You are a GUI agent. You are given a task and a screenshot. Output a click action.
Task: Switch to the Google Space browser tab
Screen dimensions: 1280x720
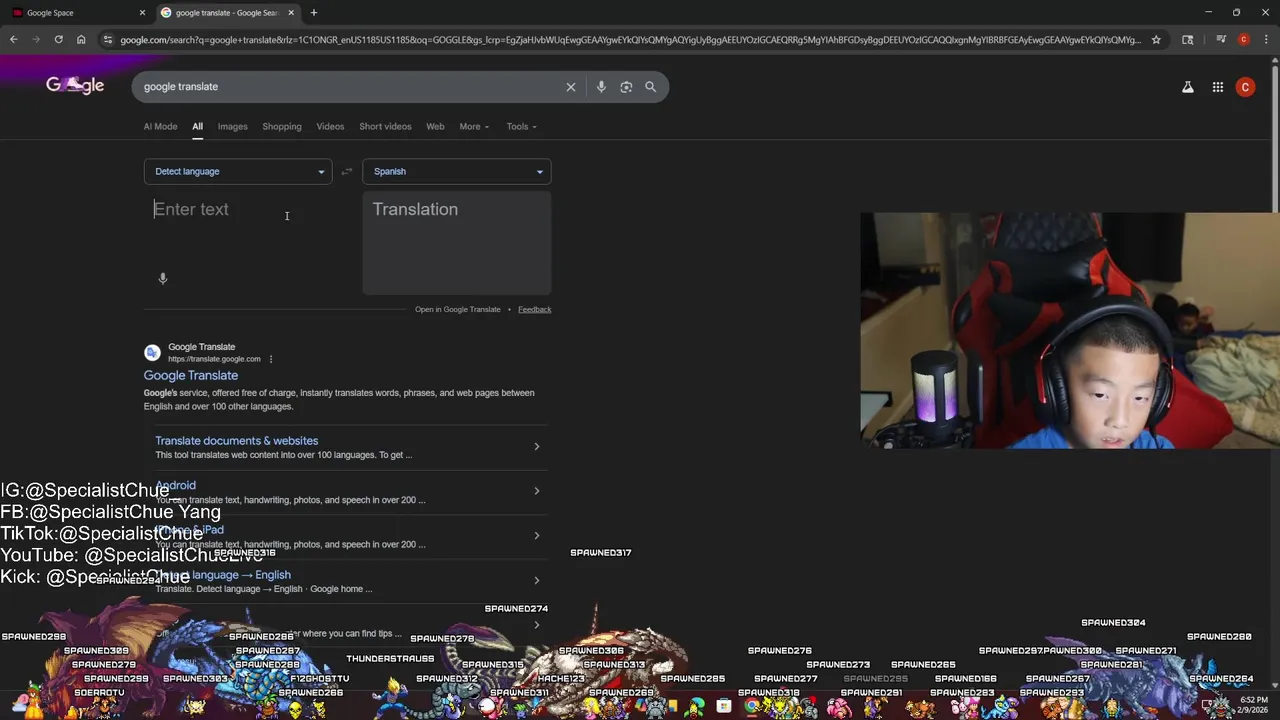click(x=76, y=13)
